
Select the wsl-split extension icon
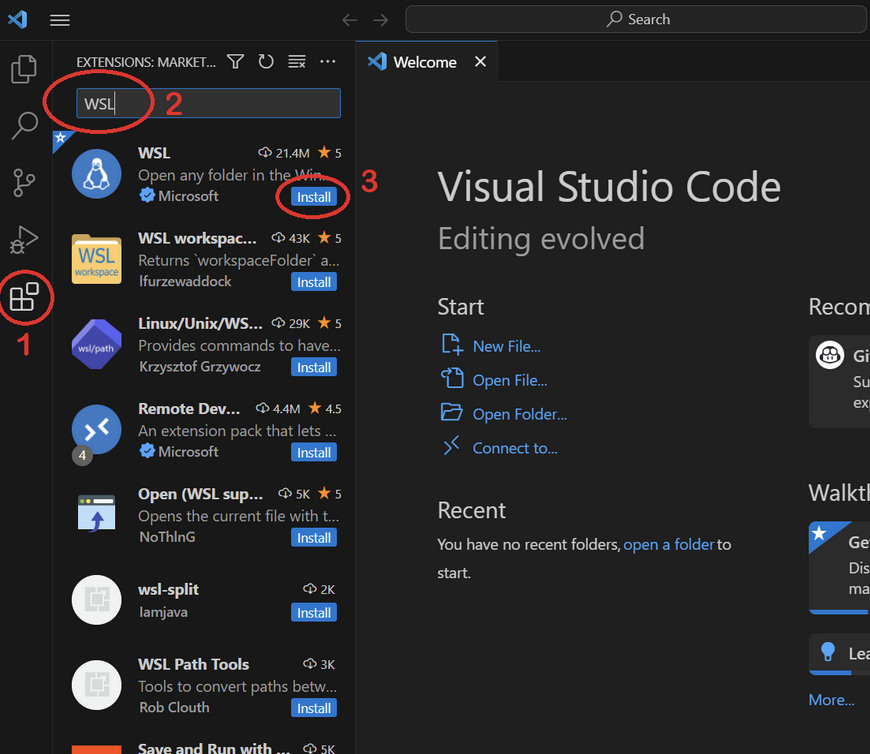(x=97, y=600)
